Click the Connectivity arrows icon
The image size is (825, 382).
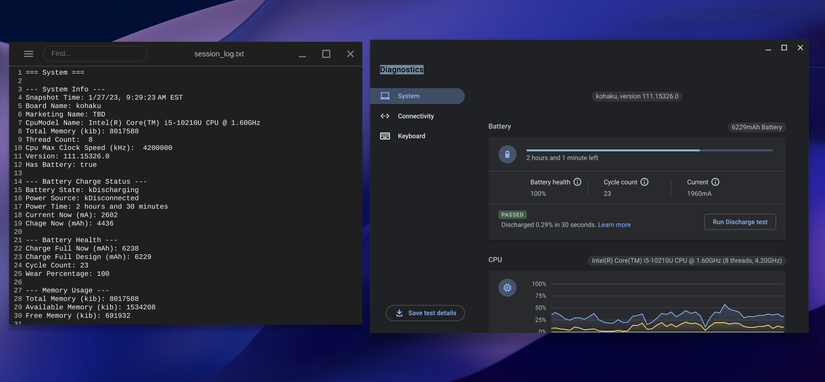click(x=385, y=116)
